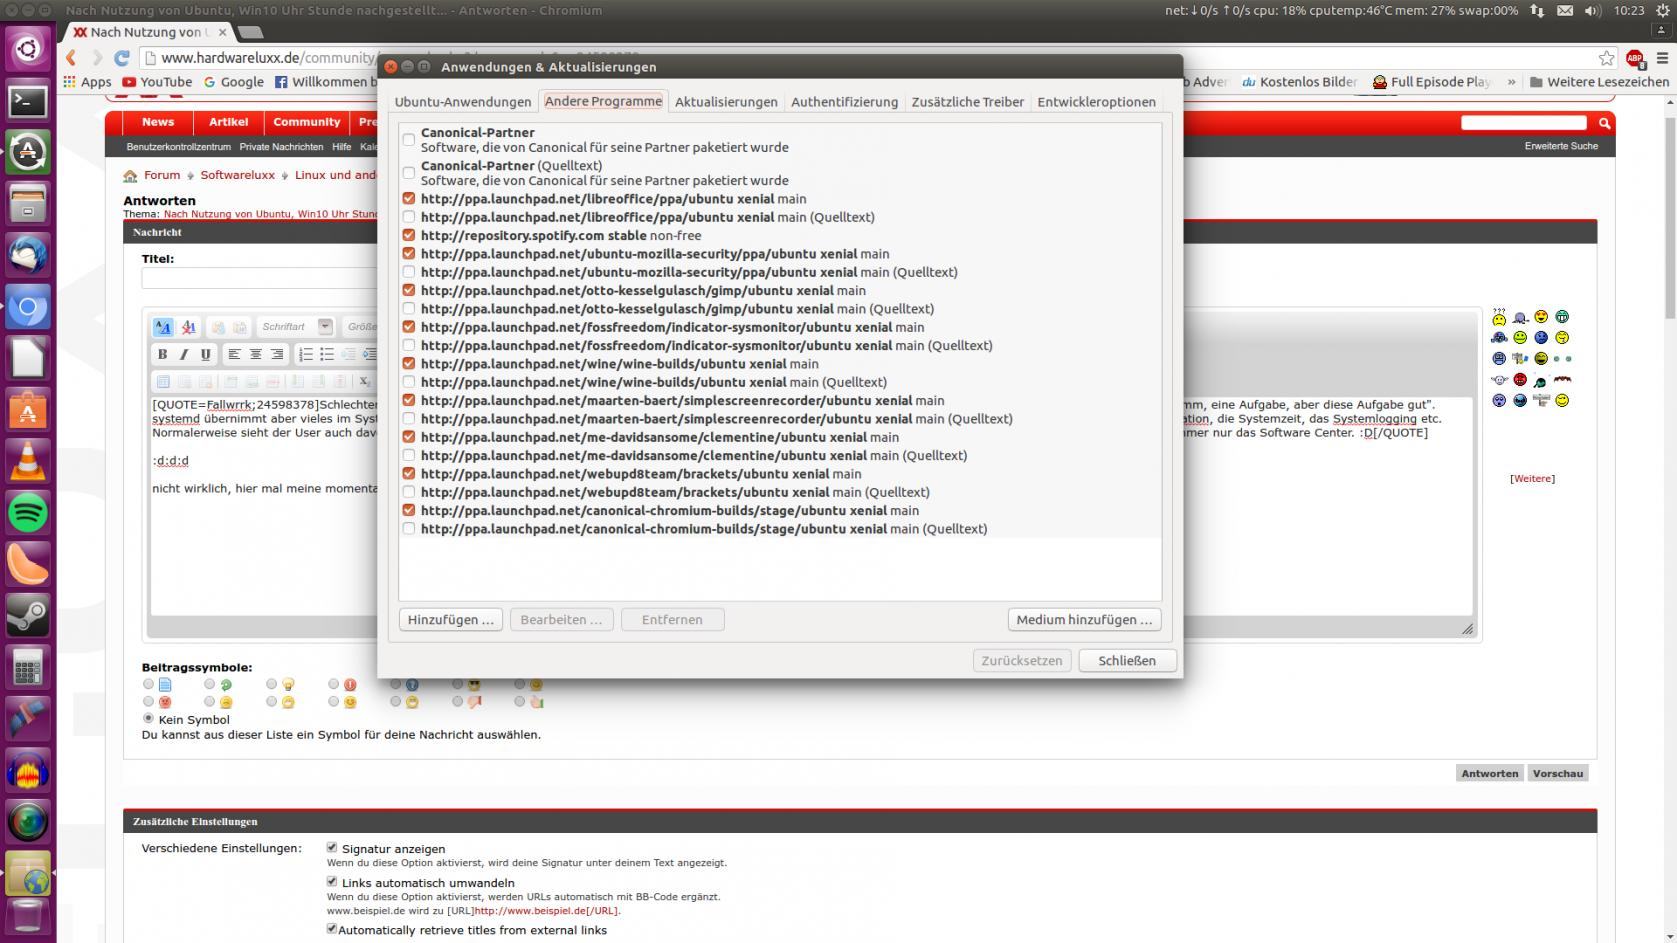This screenshot has width=1677, height=943.
Task: Launch Thunderbird mail from the dock
Action: tap(28, 255)
